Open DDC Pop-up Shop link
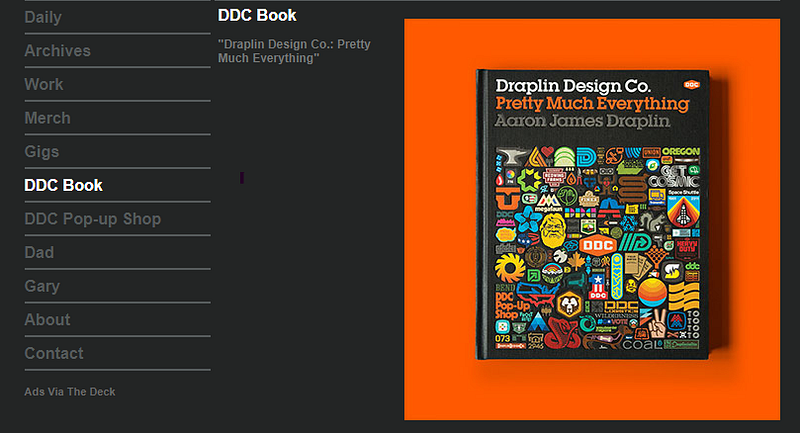 [x=93, y=219]
